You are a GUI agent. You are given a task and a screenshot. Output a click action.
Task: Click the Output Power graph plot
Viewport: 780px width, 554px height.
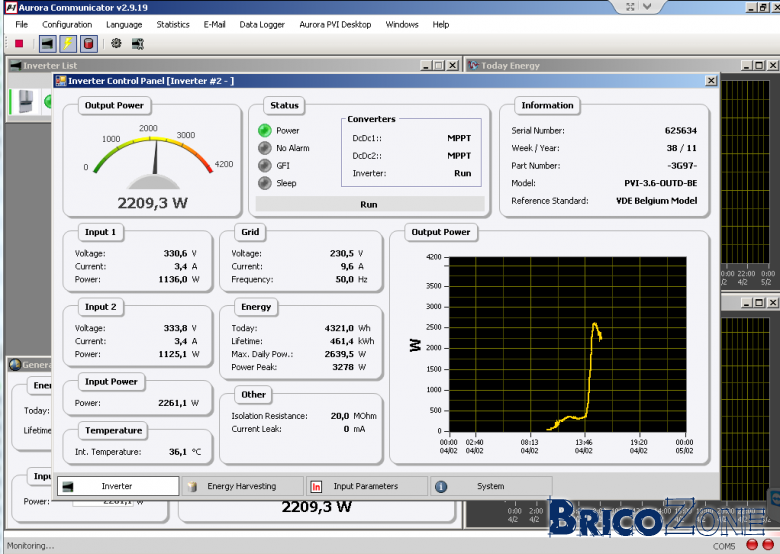(x=568, y=344)
